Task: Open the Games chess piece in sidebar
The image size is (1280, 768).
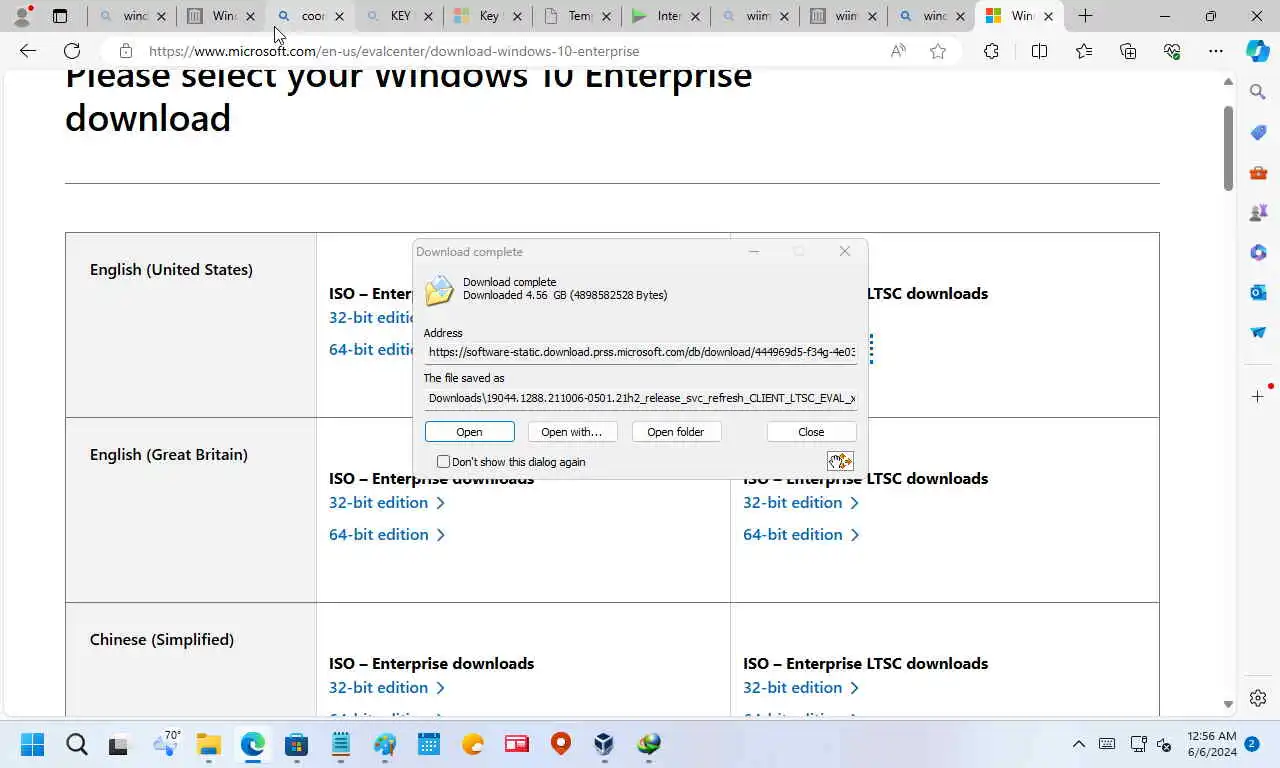Action: click(1258, 212)
